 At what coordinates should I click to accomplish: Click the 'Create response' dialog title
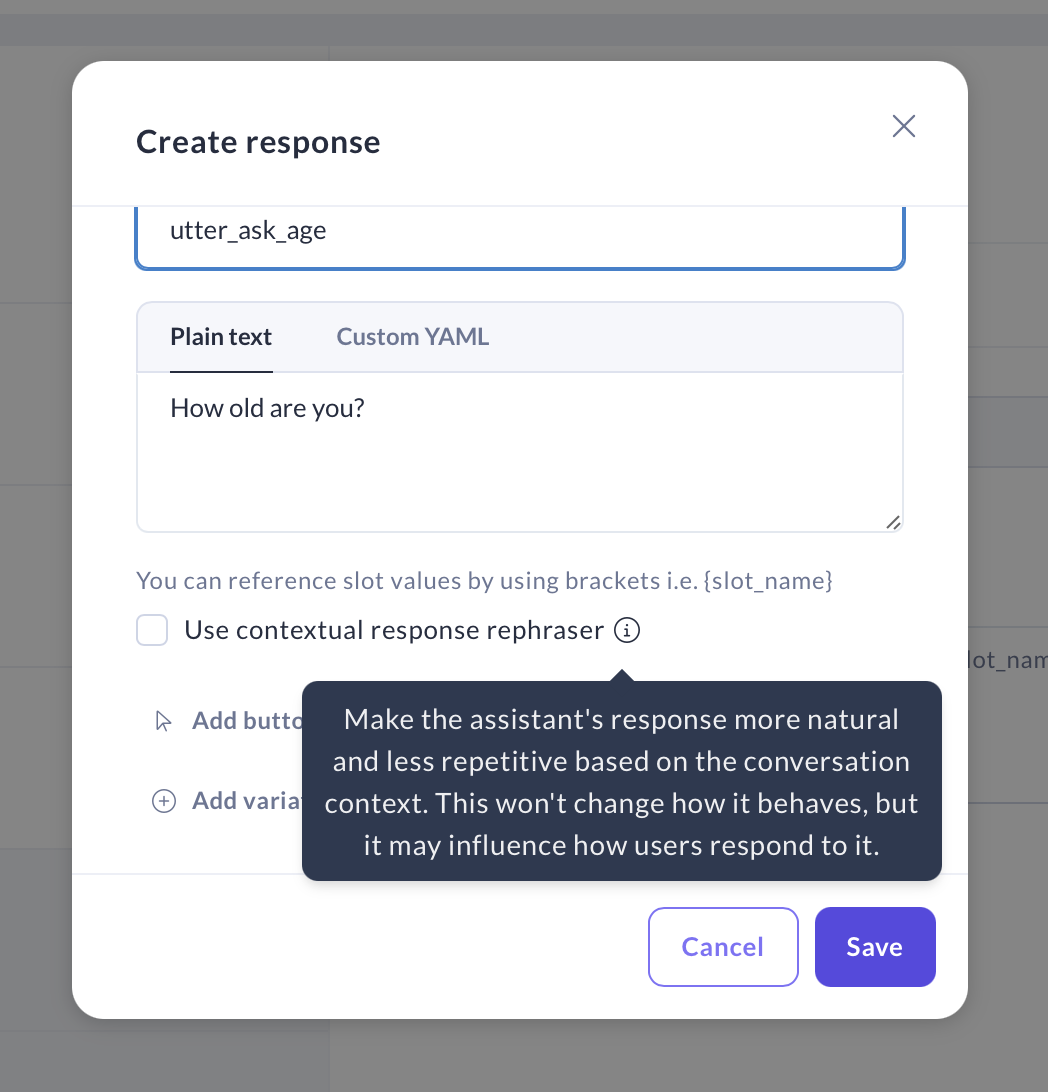[258, 142]
